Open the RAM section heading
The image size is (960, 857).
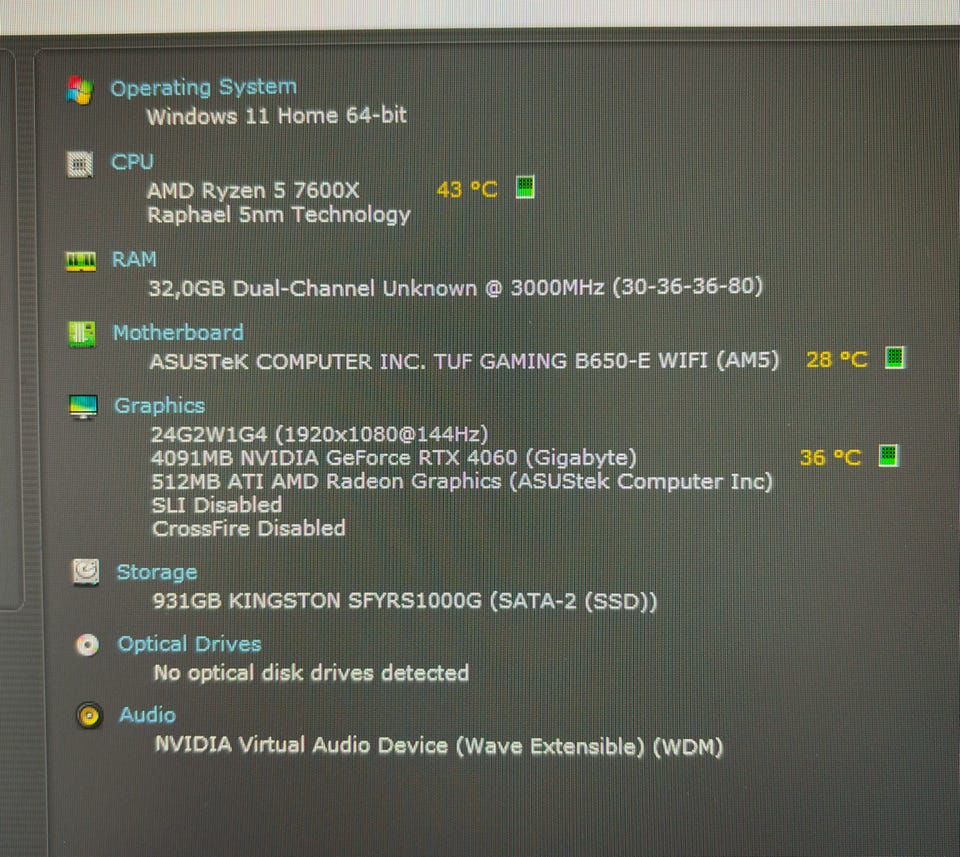134,260
